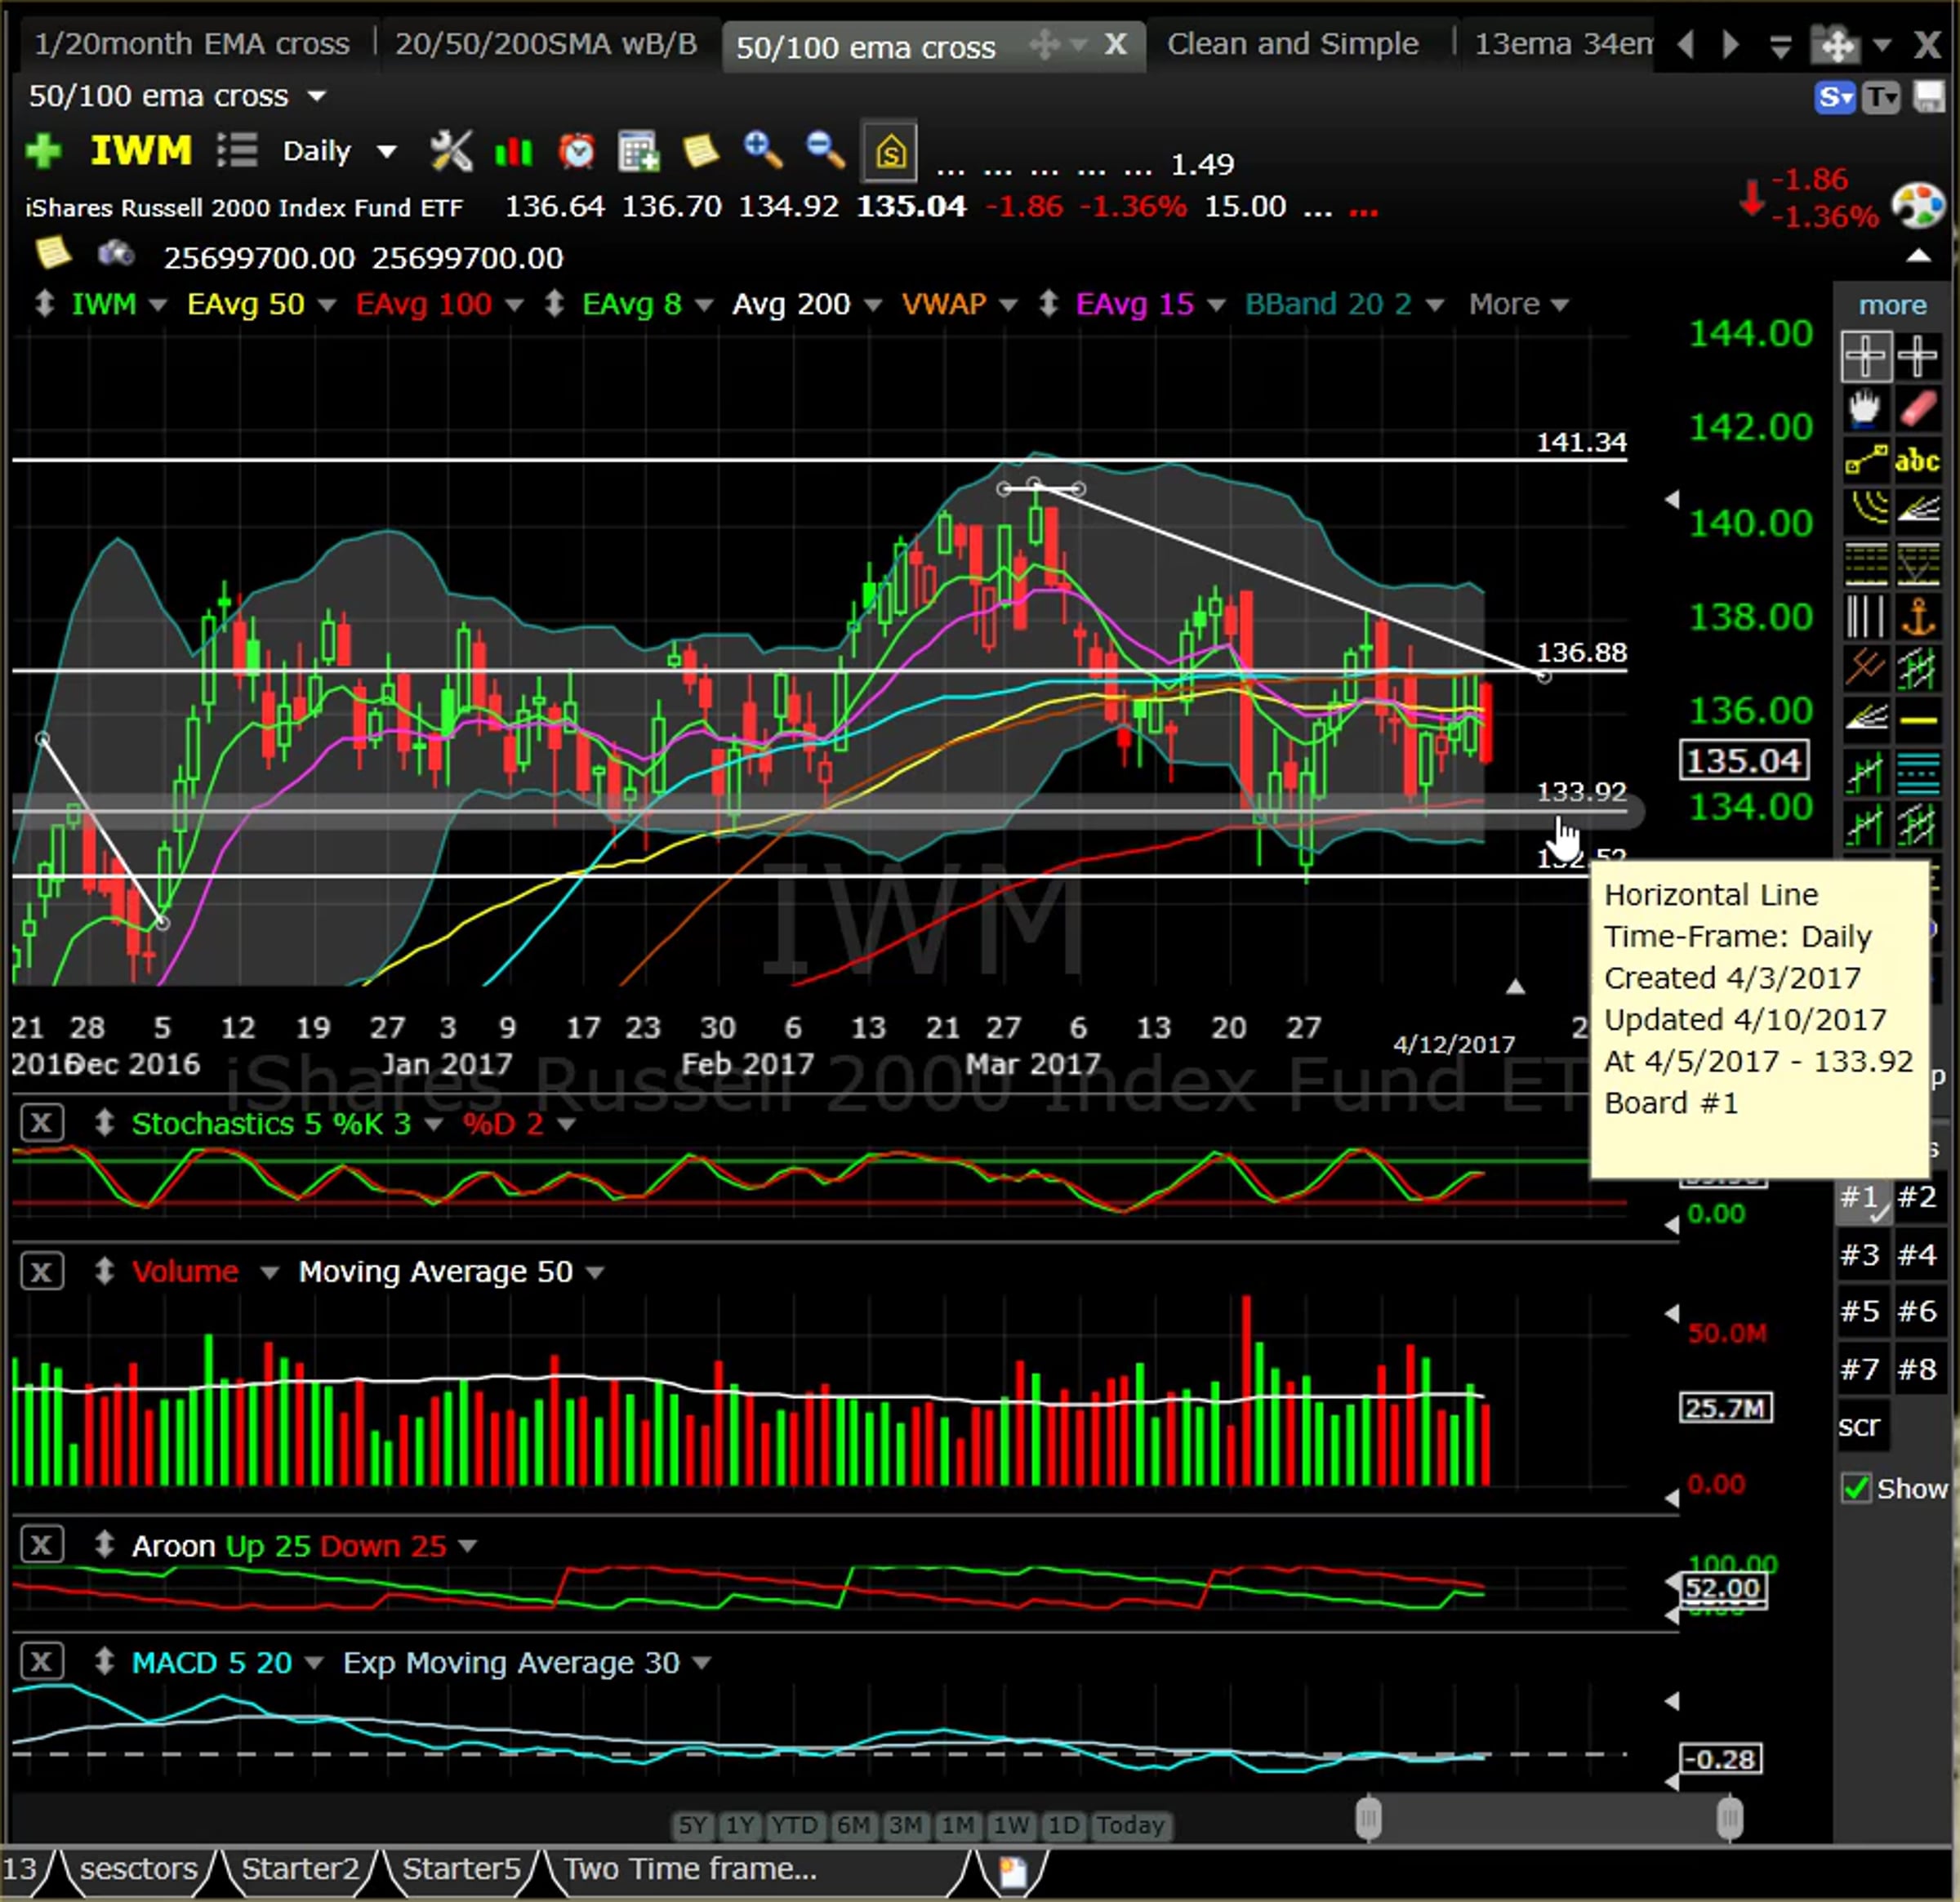Expand the VWAP indicator dropdown

coord(1008,305)
